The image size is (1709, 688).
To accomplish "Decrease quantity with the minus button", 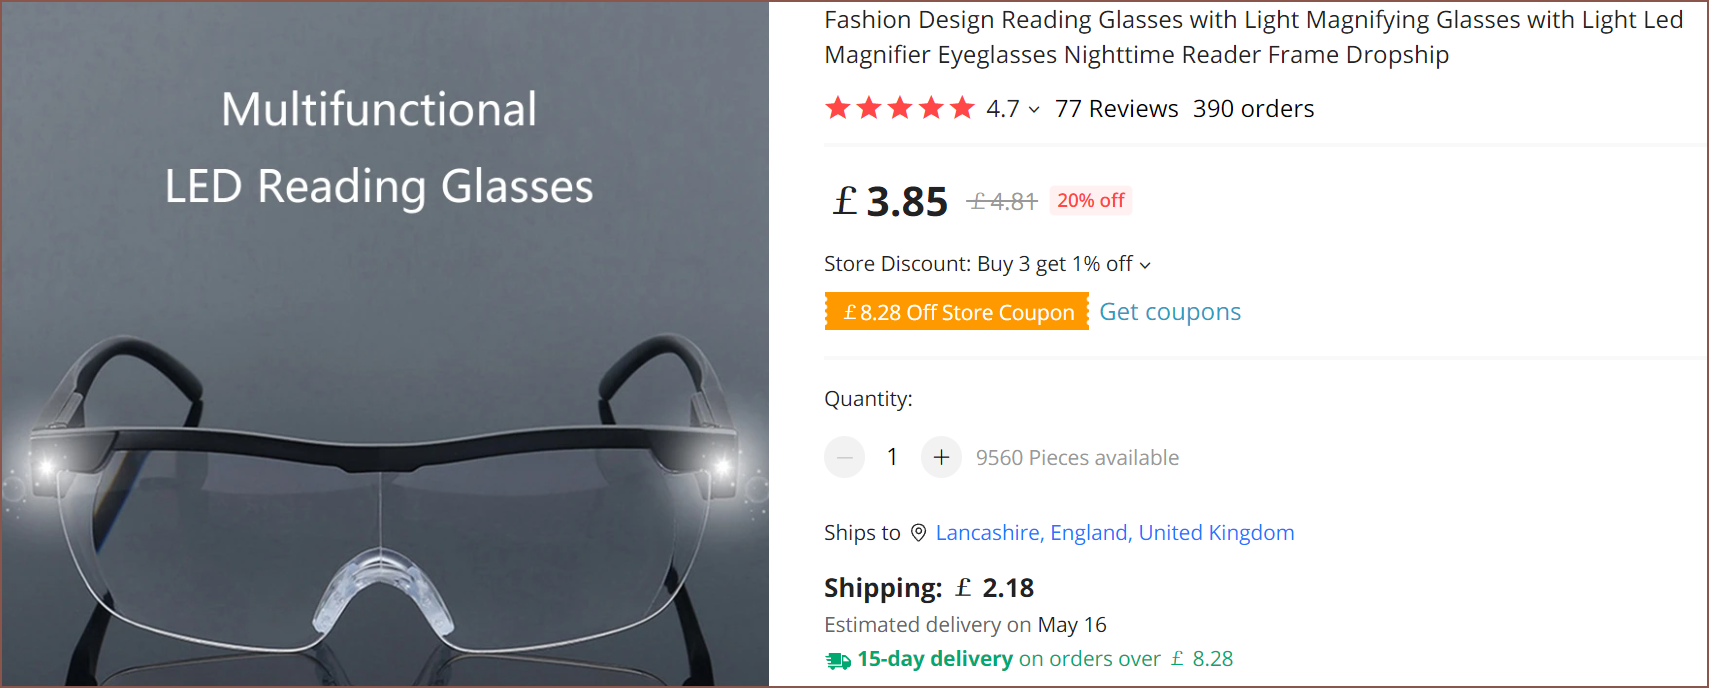I will [x=844, y=458].
